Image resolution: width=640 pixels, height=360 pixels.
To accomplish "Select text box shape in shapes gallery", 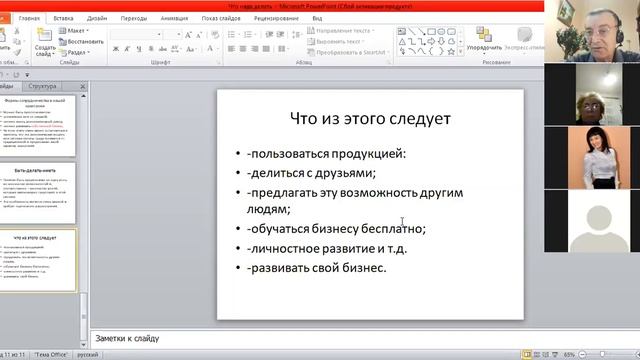I will point(402,31).
